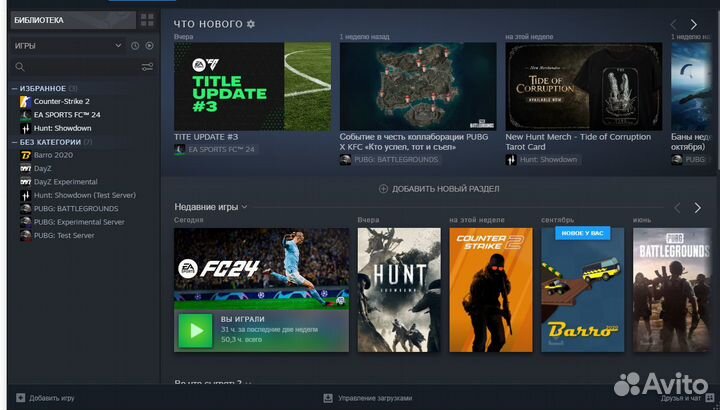Click the library search field

(x=83, y=67)
